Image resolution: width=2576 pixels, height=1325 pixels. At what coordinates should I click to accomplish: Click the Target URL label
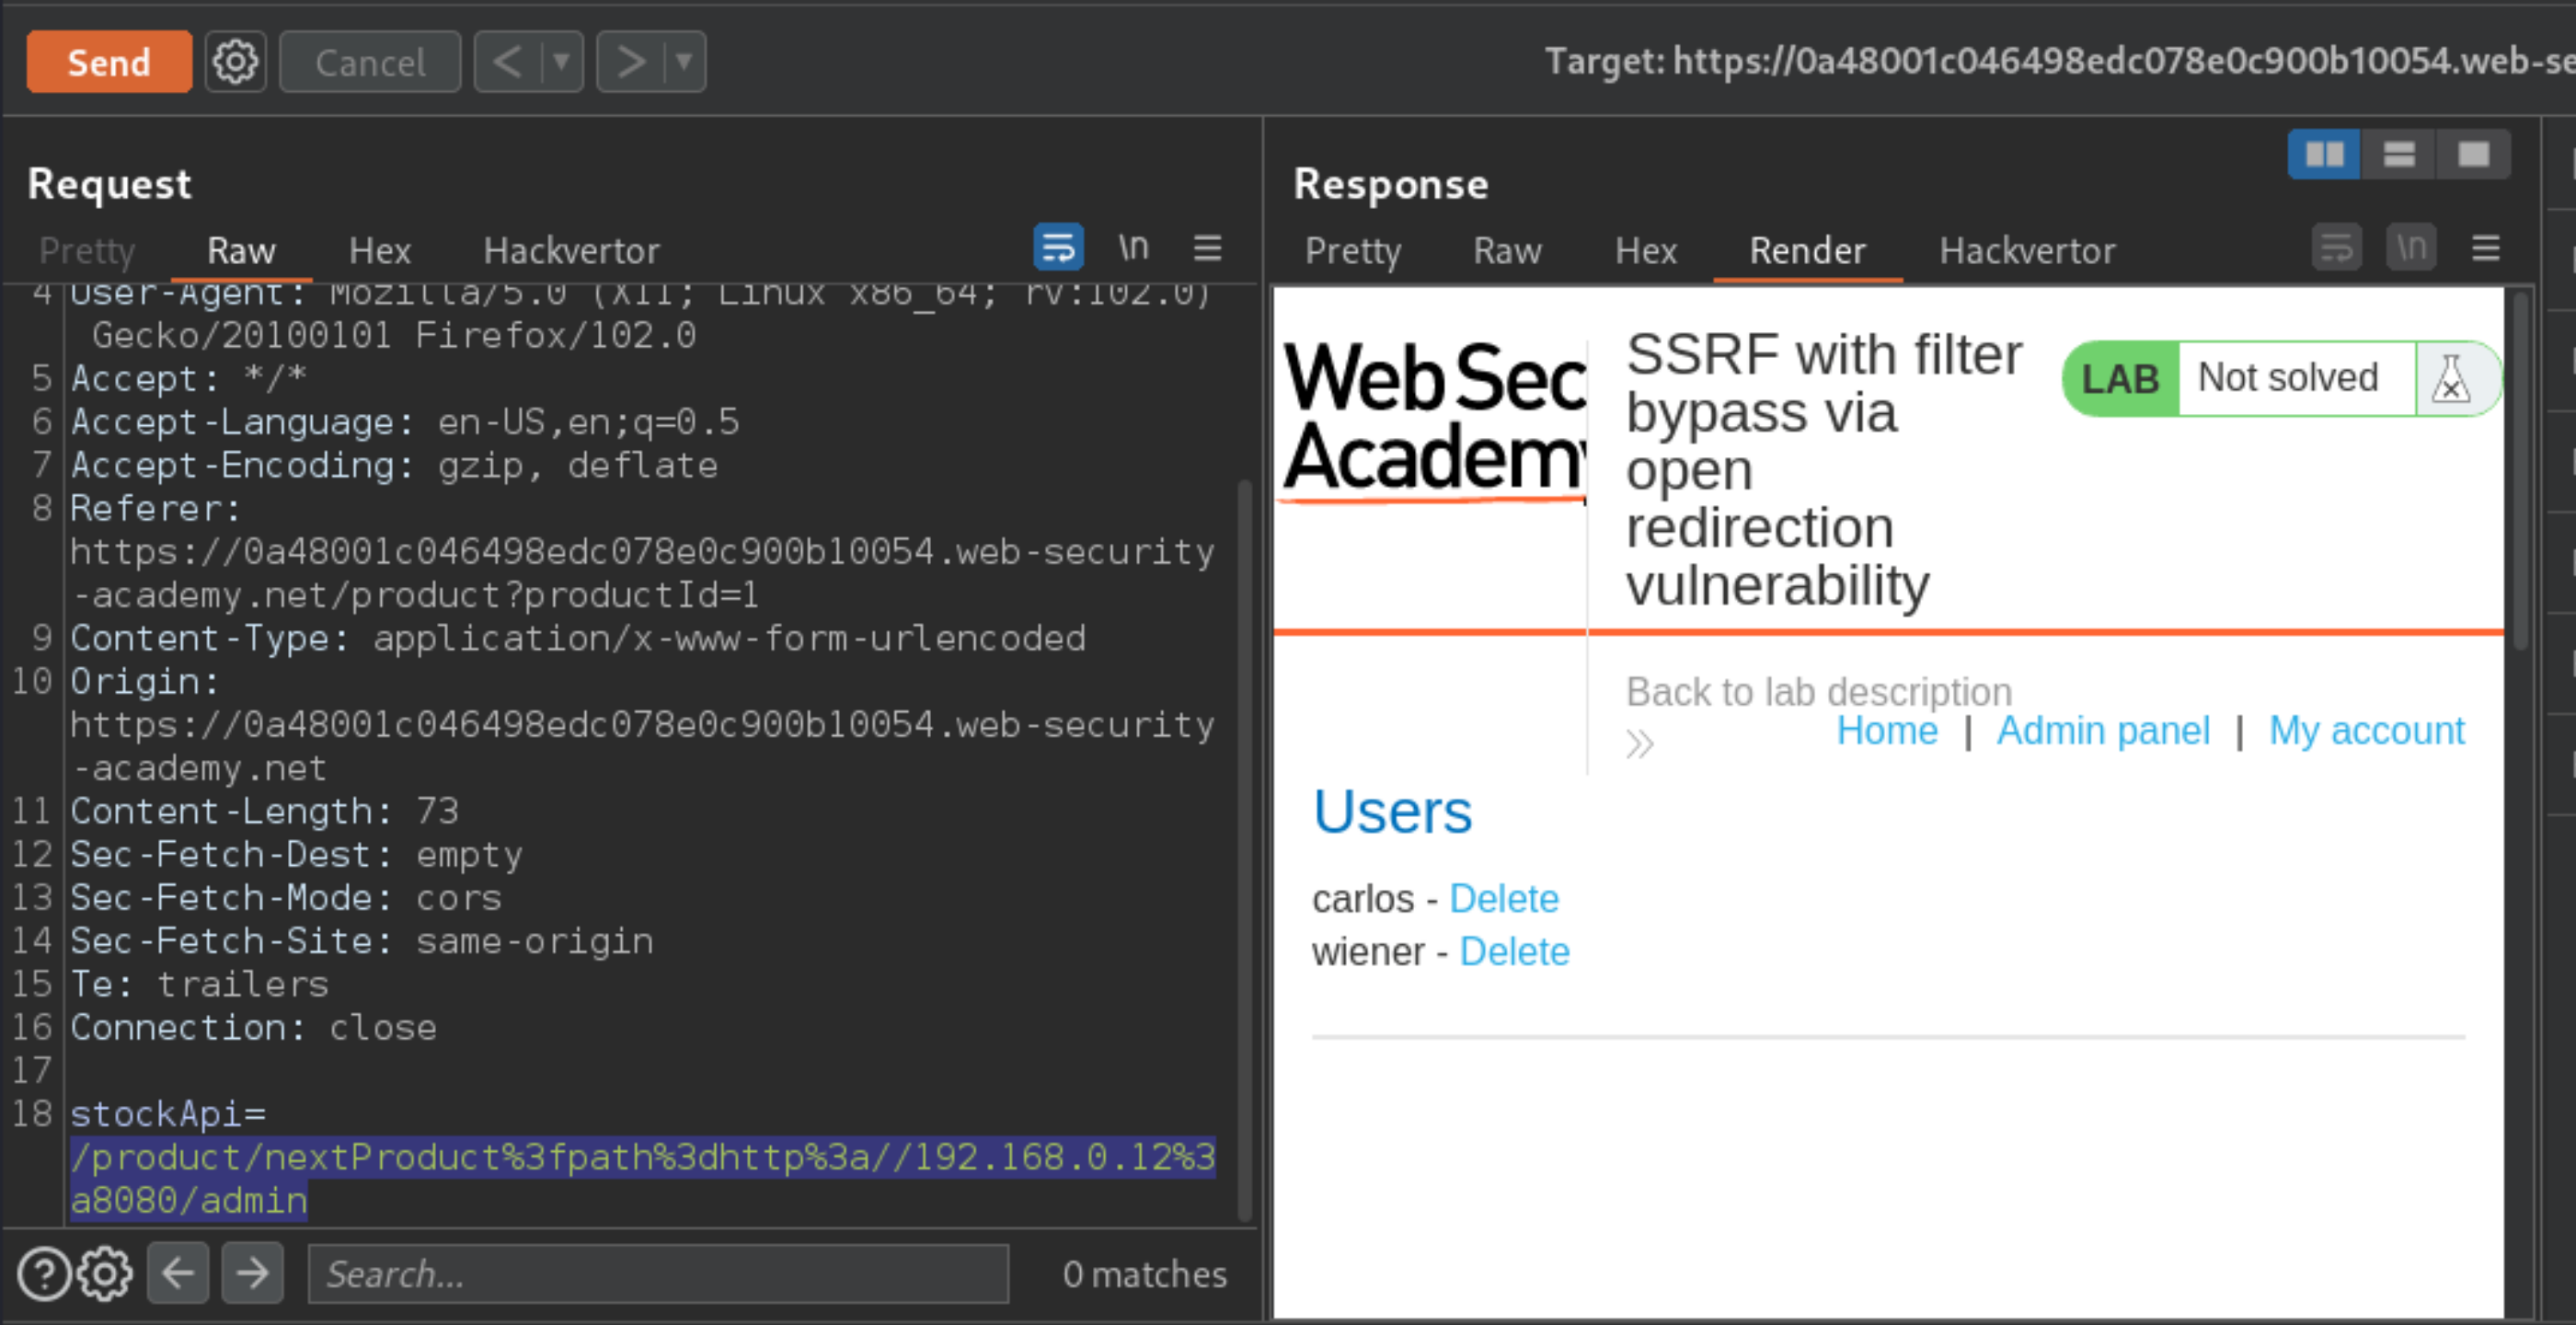point(2060,62)
